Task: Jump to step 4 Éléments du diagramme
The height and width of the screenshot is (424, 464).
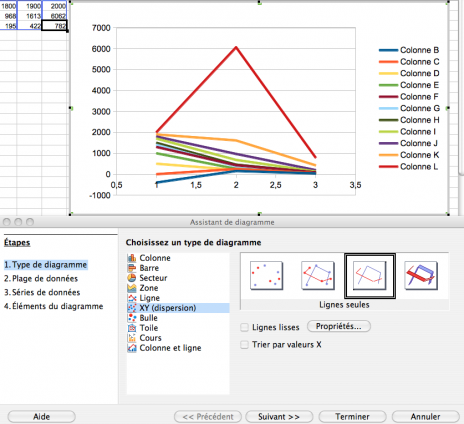Action: tap(53, 306)
